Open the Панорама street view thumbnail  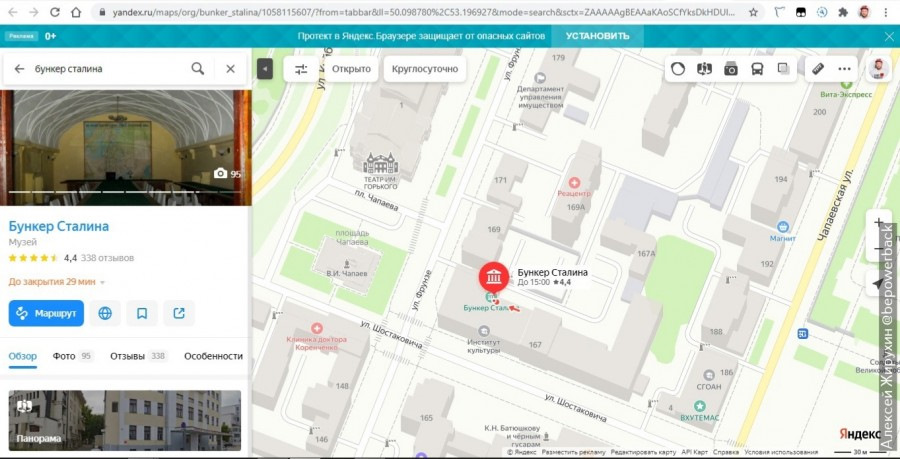(125, 421)
